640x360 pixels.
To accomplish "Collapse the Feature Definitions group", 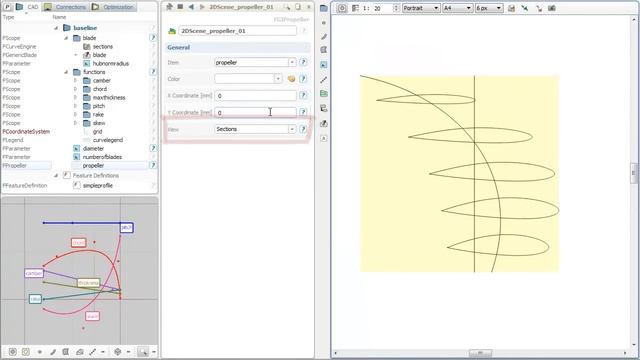I will 56,176.
